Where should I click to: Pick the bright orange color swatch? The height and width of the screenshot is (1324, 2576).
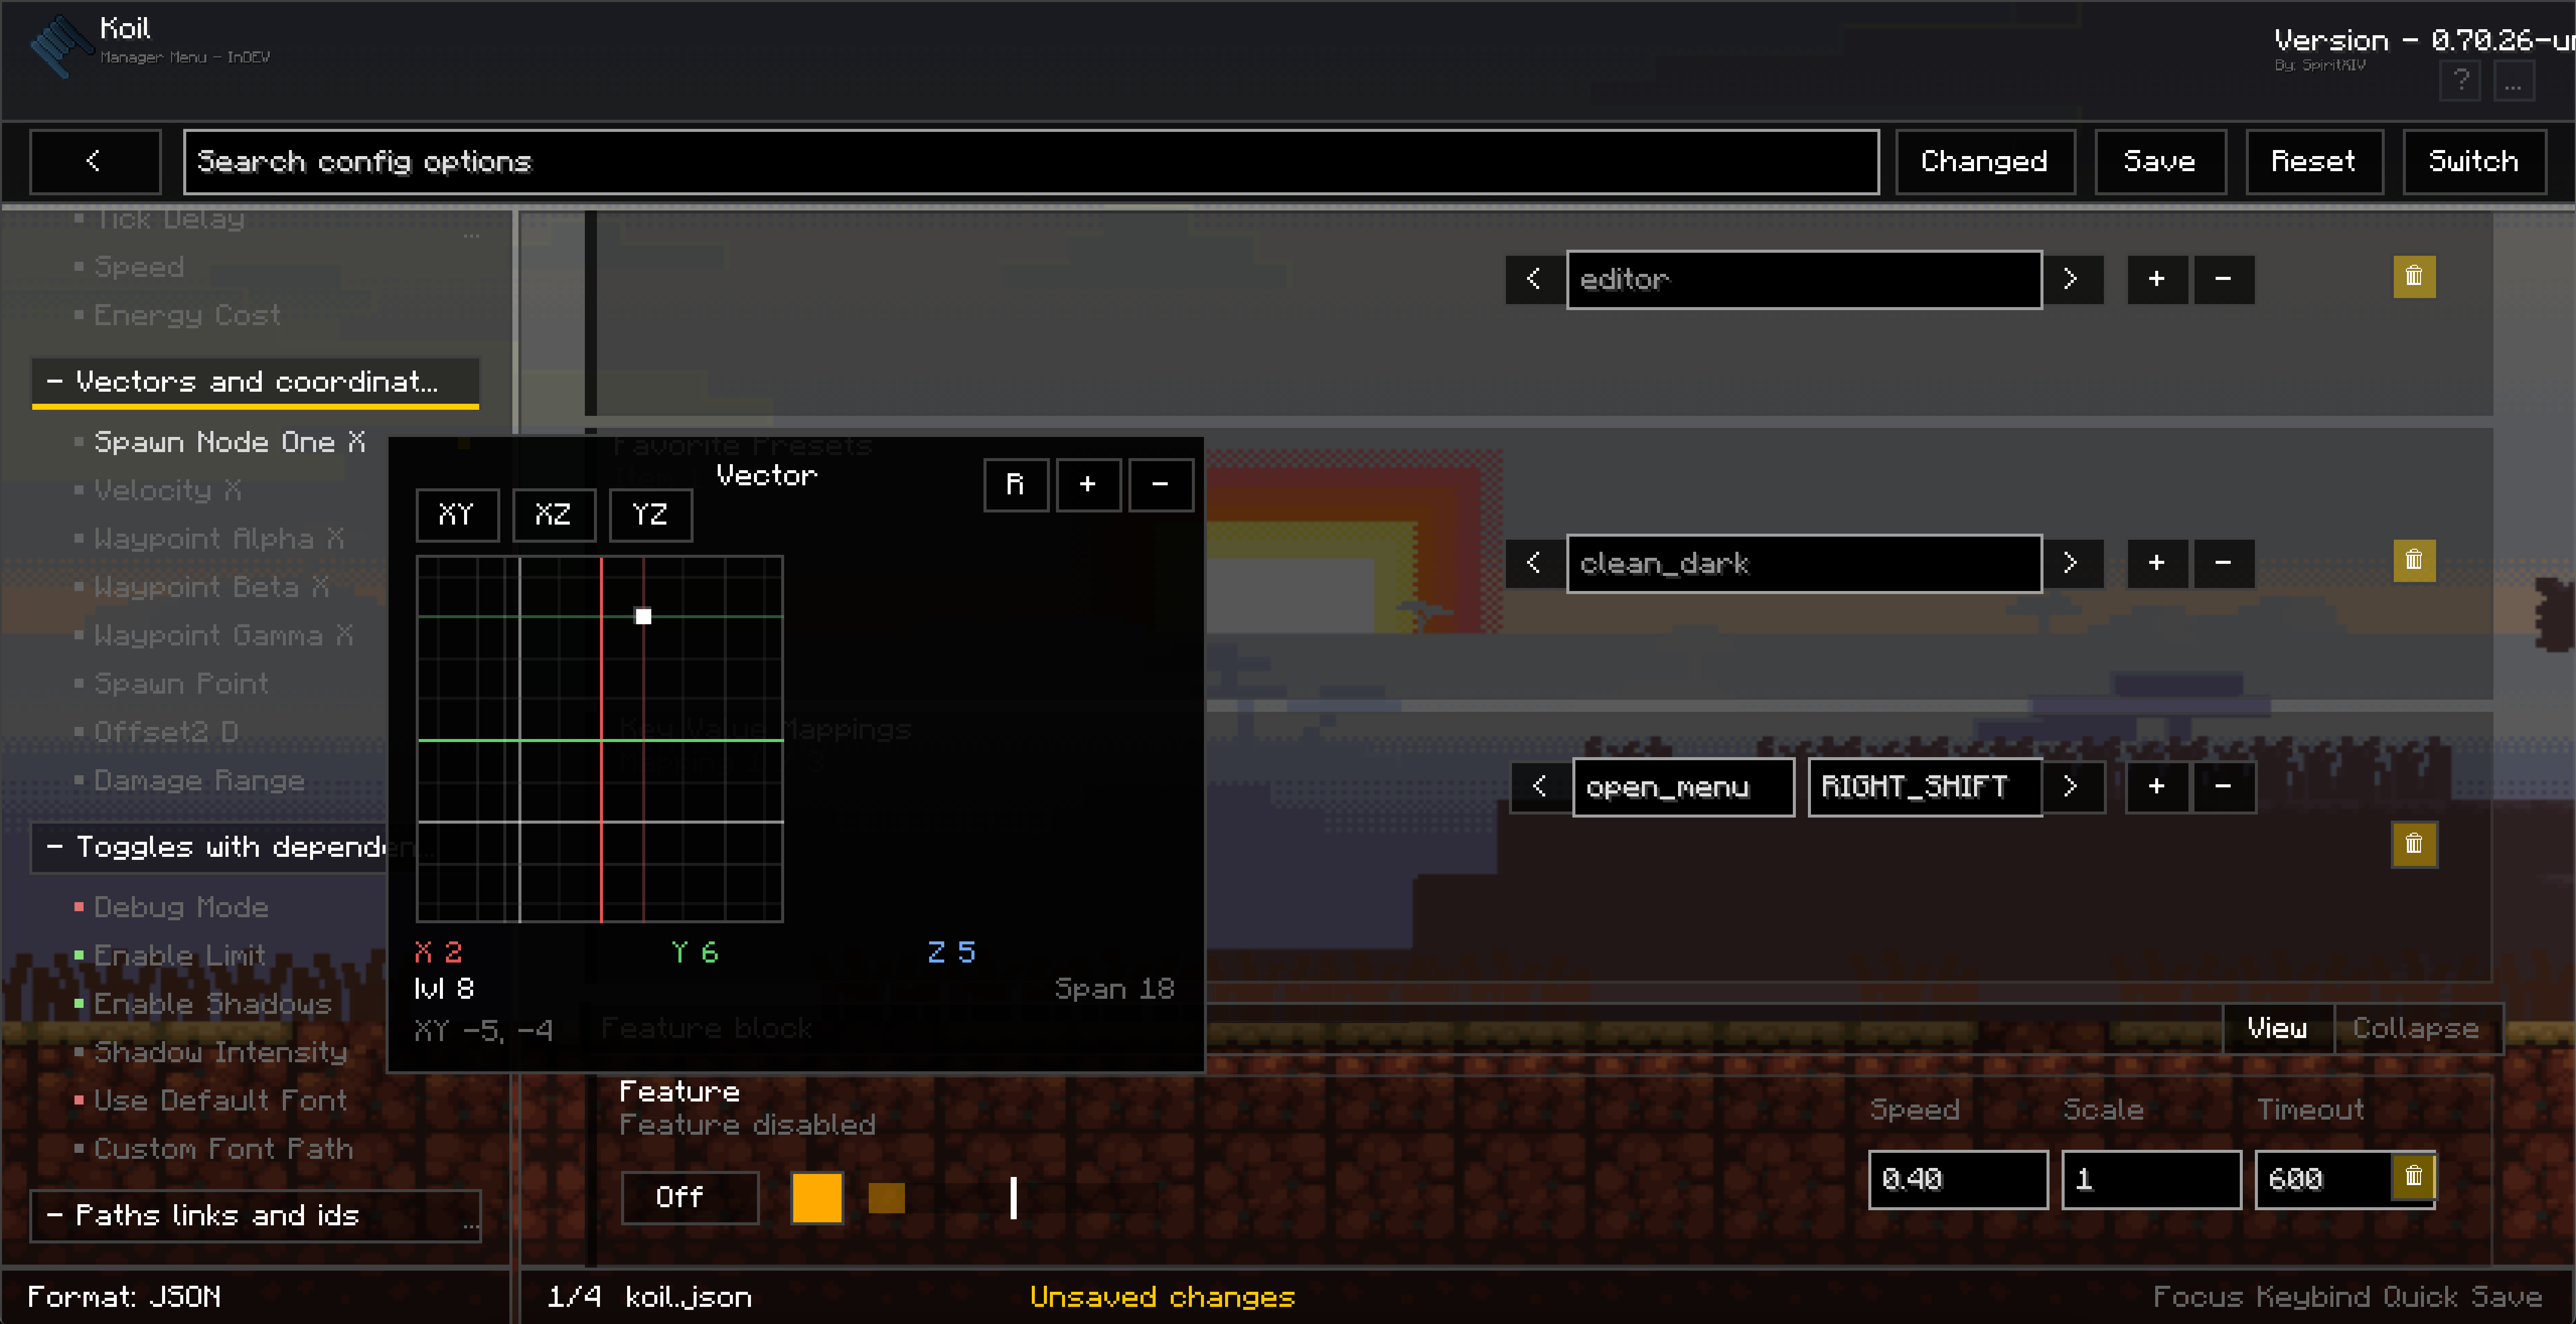tap(817, 1198)
